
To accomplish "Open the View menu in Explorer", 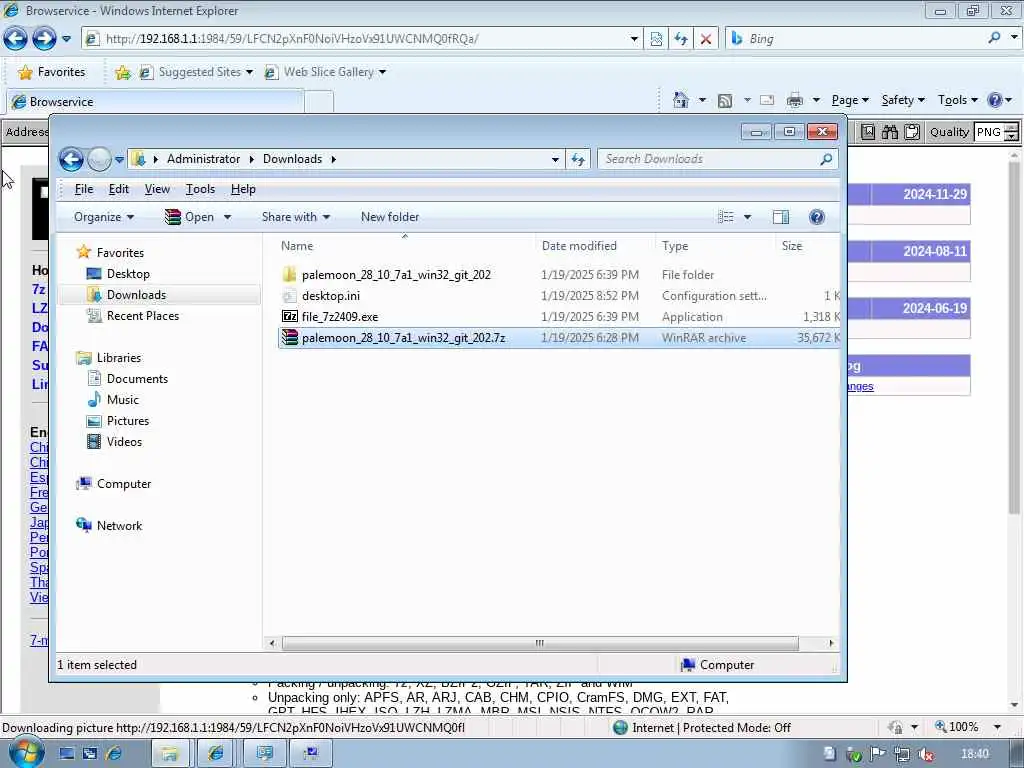I will [157, 189].
